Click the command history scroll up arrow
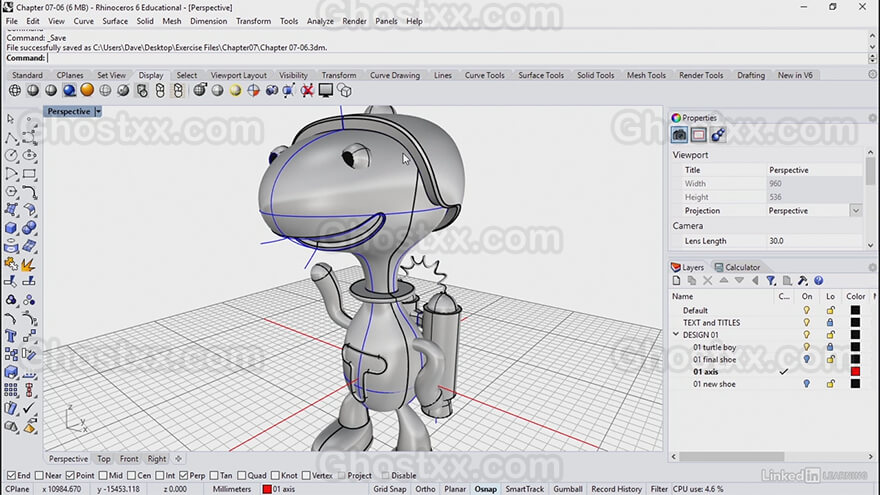880x495 pixels. point(872,37)
